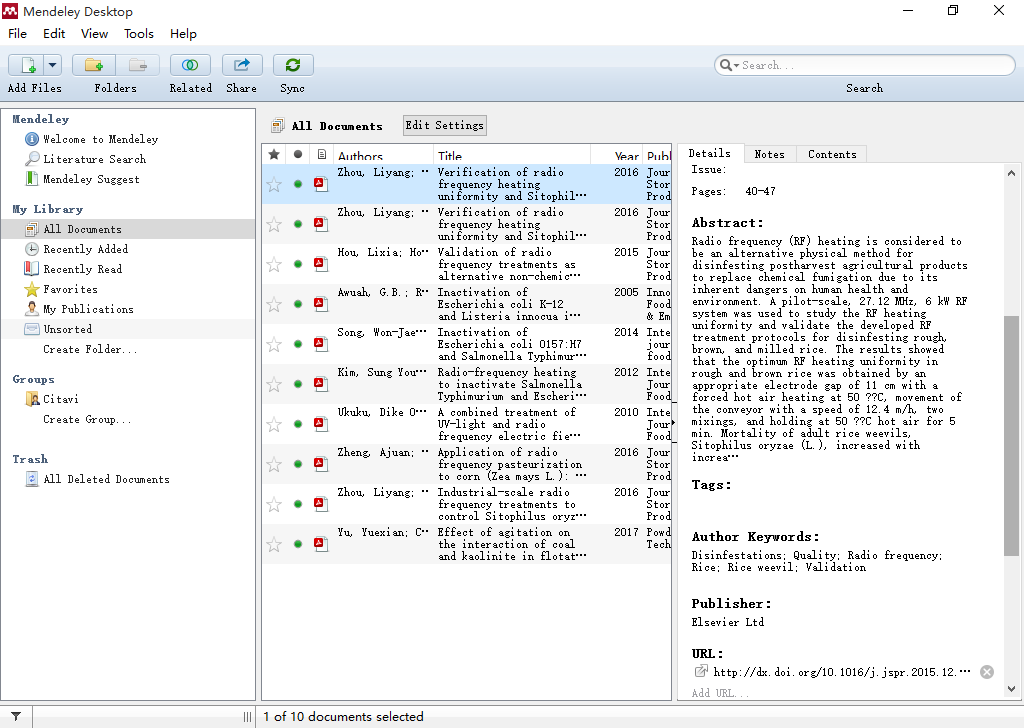Screen dimensions: 1024x728
Task: Click the Edit Settings button
Action: pyautogui.click(x=444, y=125)
